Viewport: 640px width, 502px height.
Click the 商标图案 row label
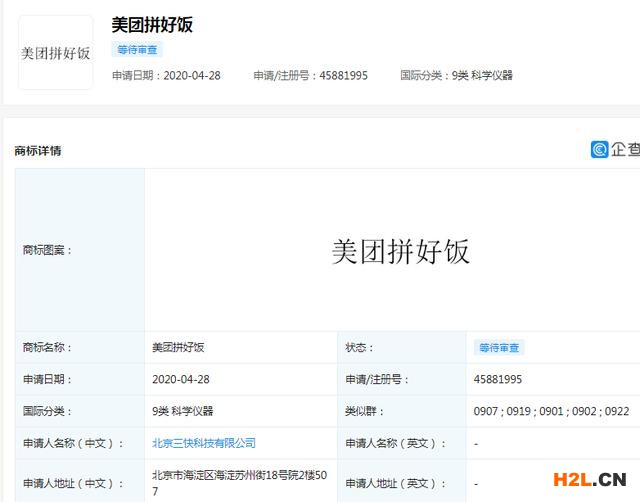pyautogui.click(x=47, y=251)
